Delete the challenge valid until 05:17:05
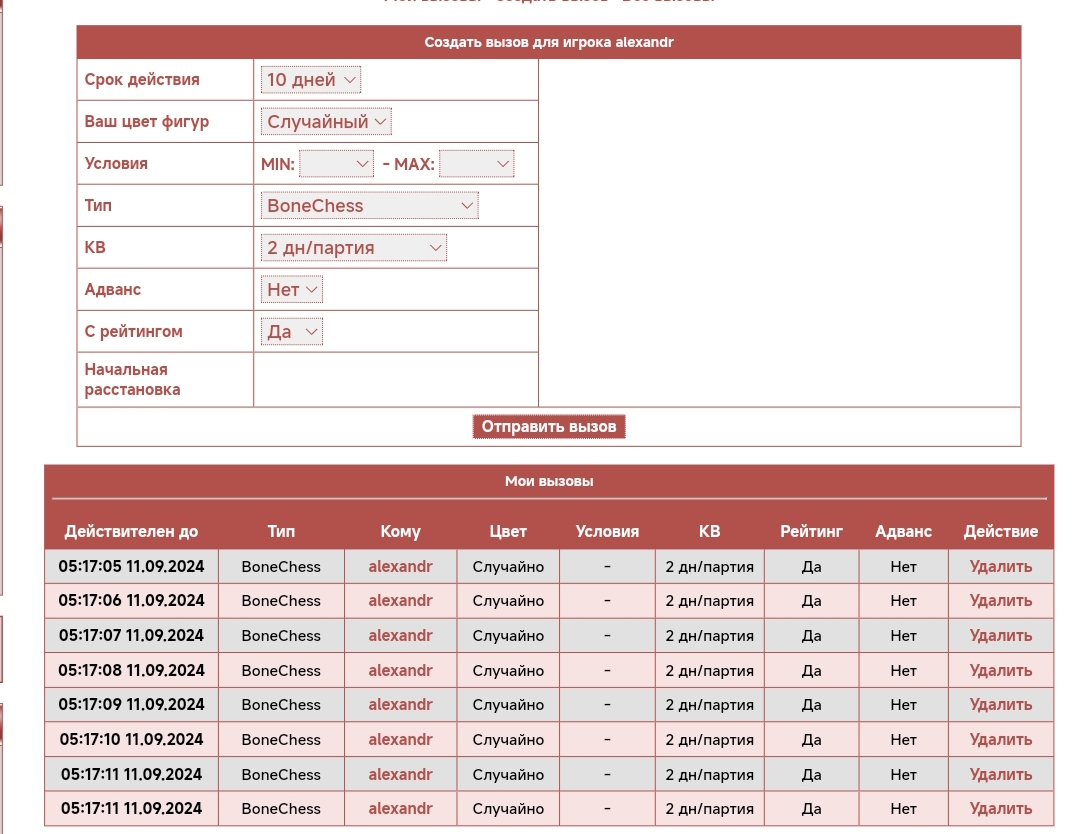The width and height of the screenshot is (1080, 834). tap(1000, 566)
